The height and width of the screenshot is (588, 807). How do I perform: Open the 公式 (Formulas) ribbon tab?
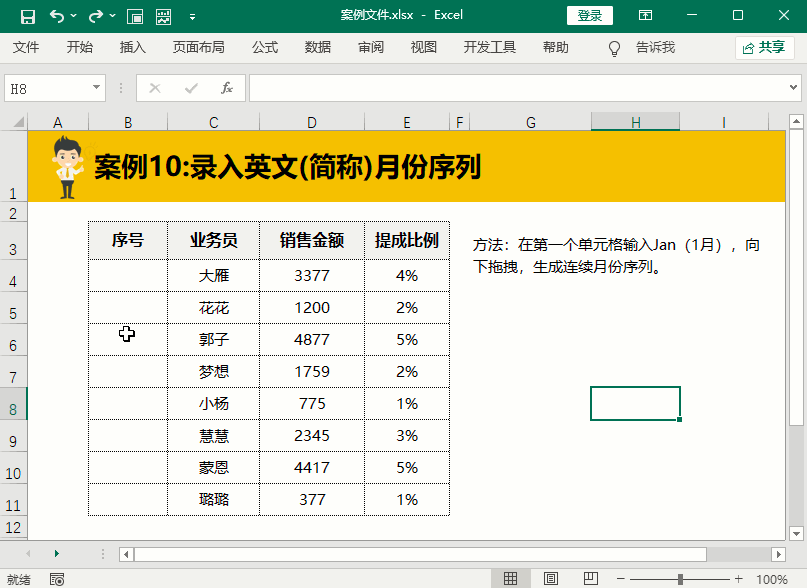tap(265, 47)
